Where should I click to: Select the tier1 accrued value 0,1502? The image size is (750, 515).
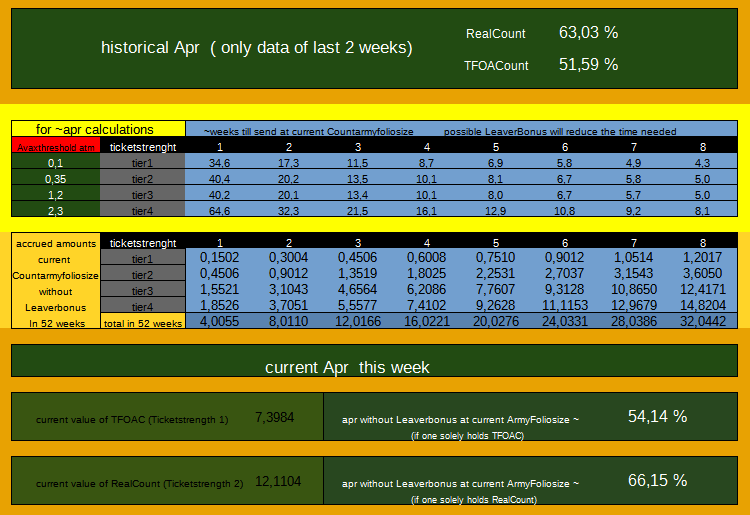tap(220, 258)
